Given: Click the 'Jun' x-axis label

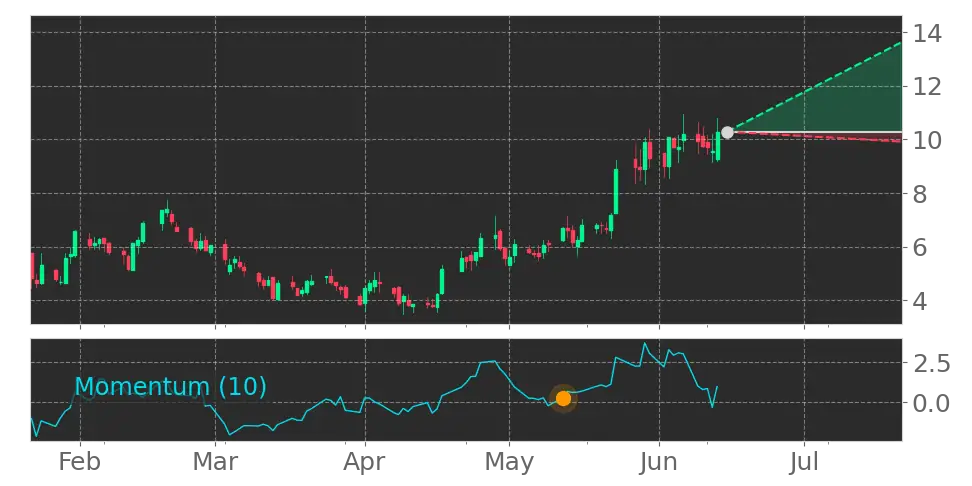Looking at the screenshot, I should (659, 462).
